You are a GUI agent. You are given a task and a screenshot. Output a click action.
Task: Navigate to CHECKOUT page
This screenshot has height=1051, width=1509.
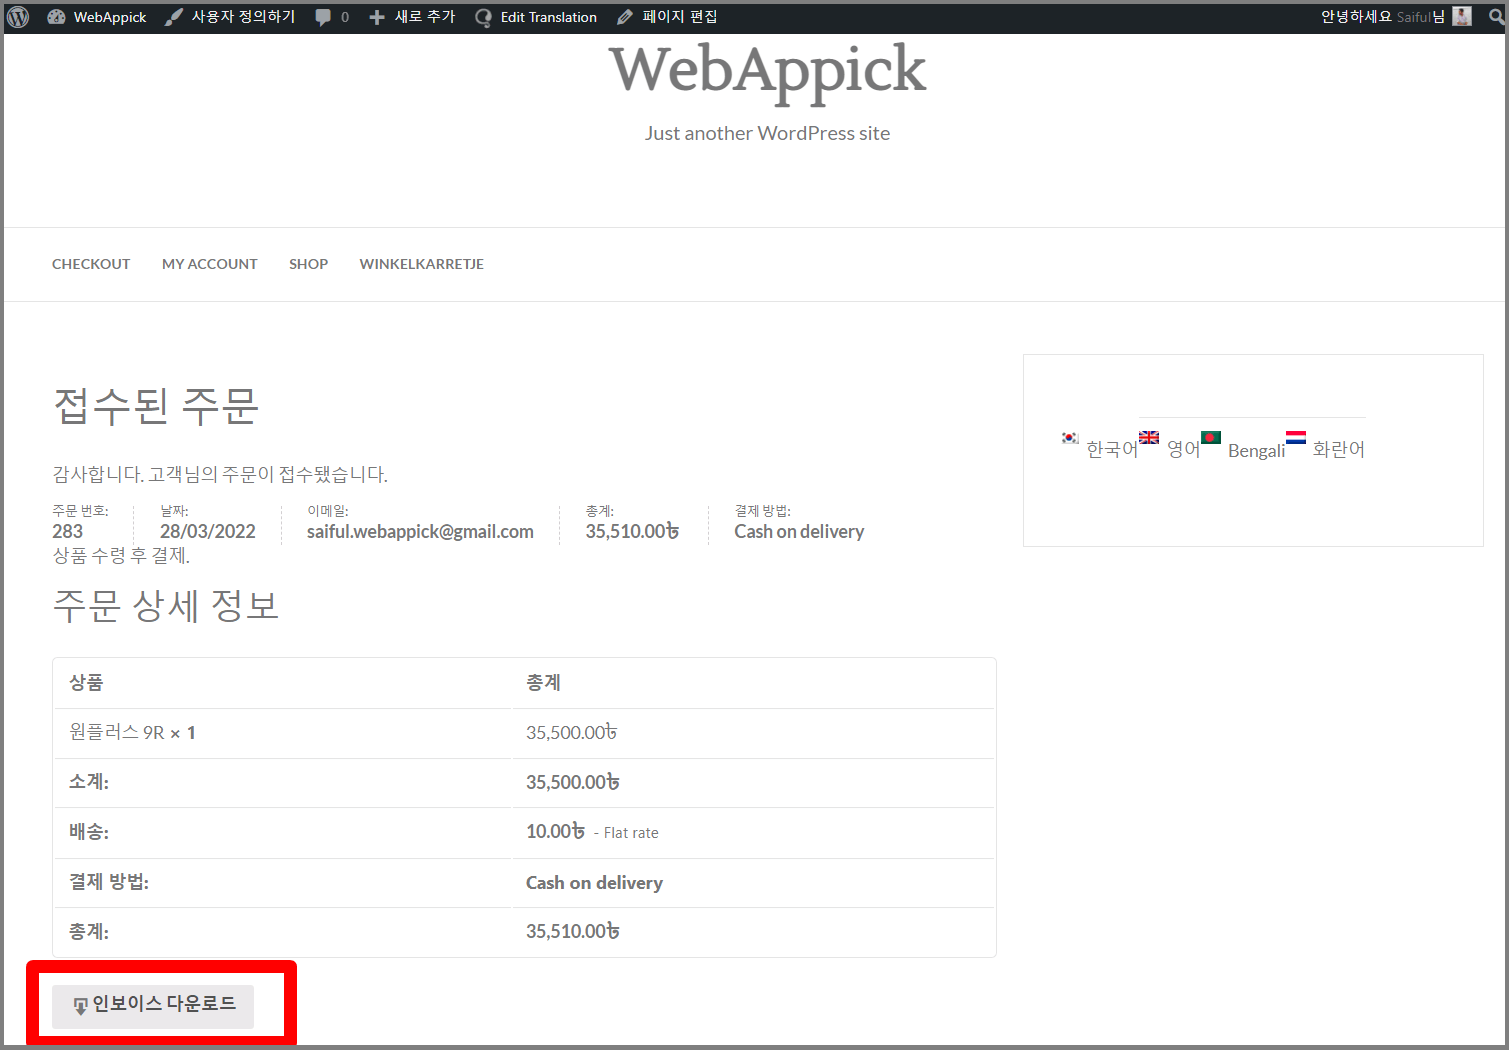[x=91, y=264]
